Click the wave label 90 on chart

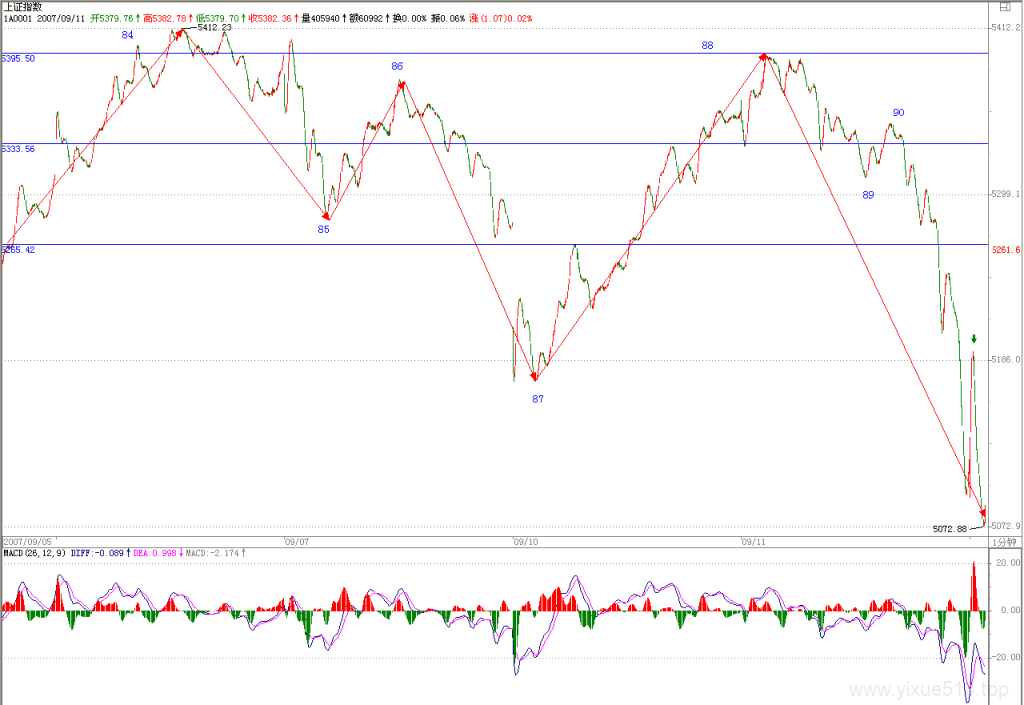[899, 112]
